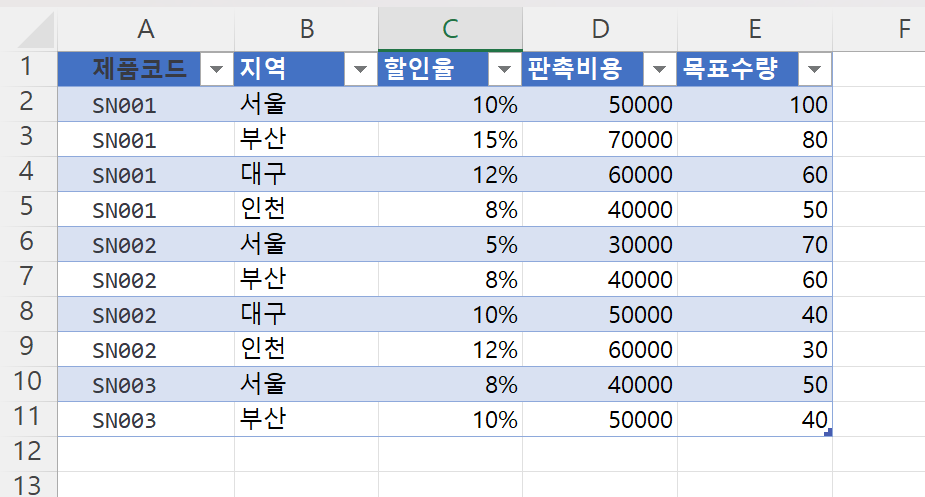Select the 80 target quantity cell
The height and width of the screenshot is (497, 925).
tap(755, 139)
